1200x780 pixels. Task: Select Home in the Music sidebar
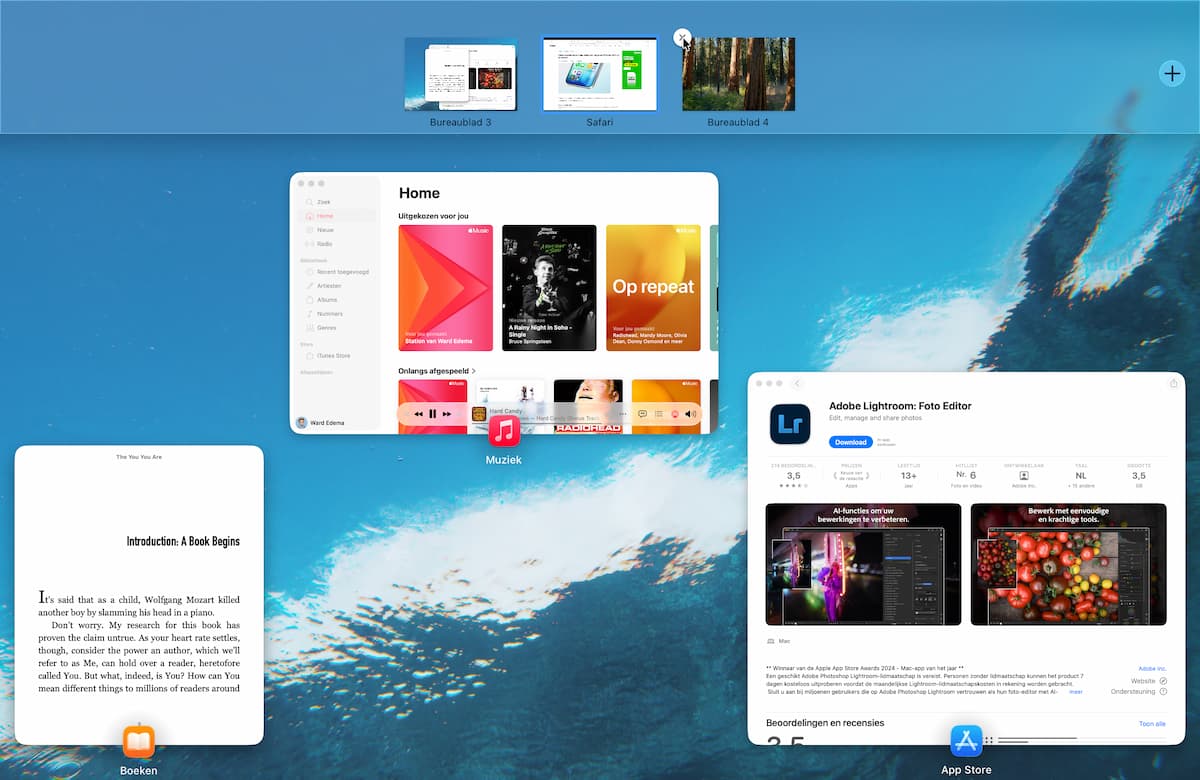pos(337,216)
